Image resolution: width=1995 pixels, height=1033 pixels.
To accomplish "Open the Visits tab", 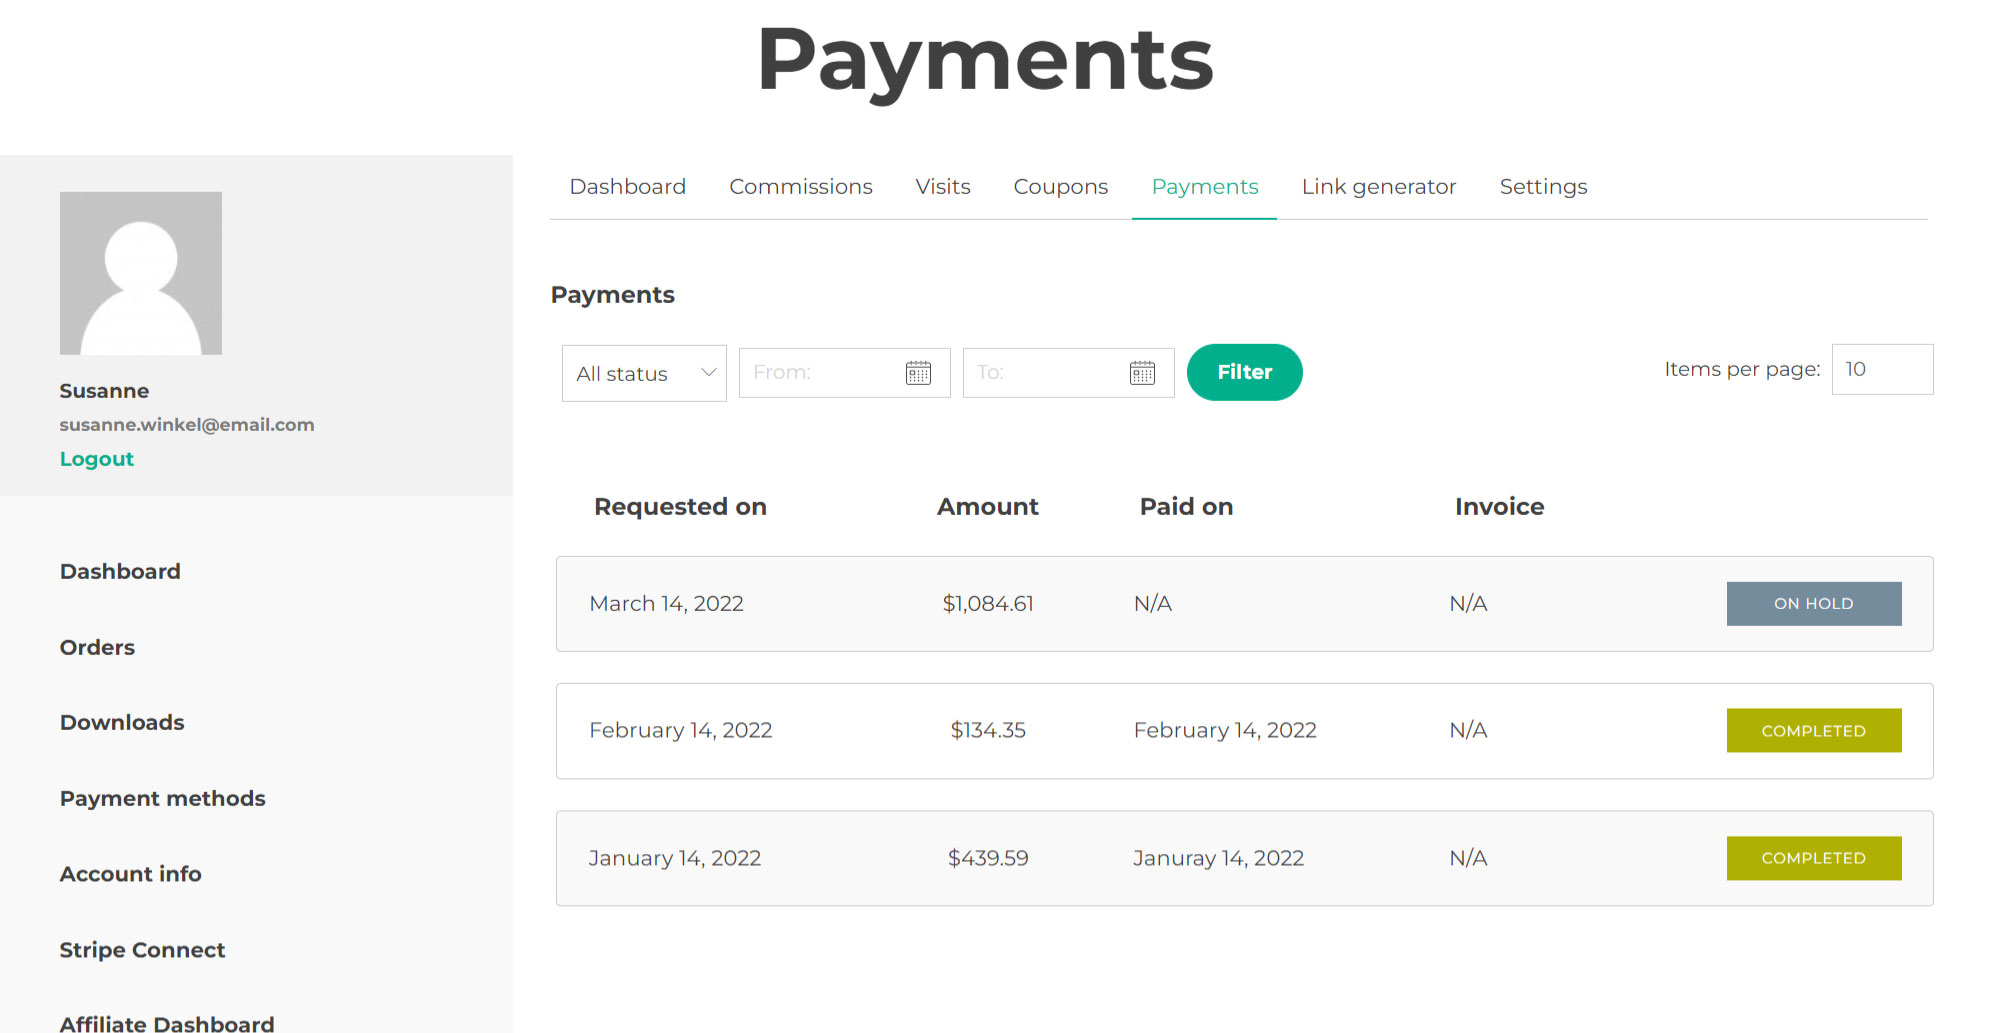I will pyautogui.click(x=943, y=187).
